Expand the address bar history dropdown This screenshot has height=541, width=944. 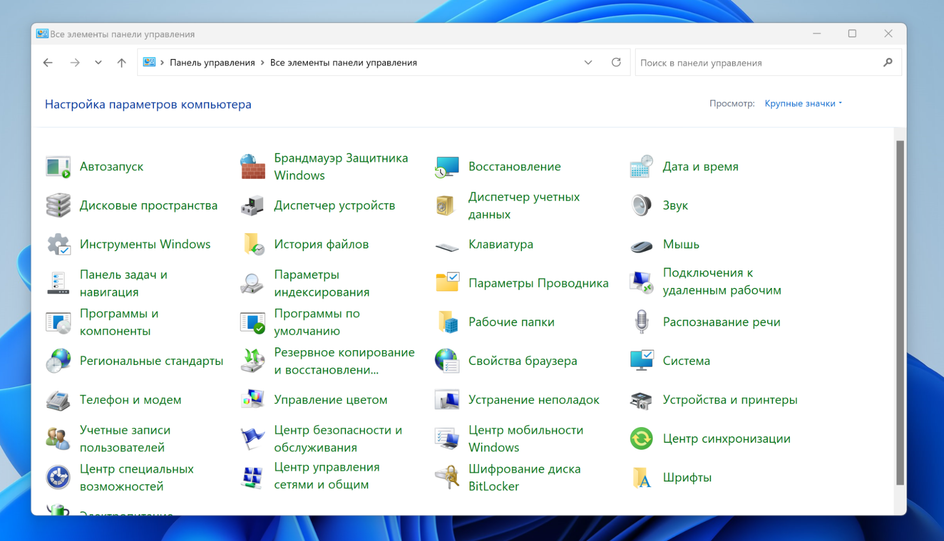[588, 63]
